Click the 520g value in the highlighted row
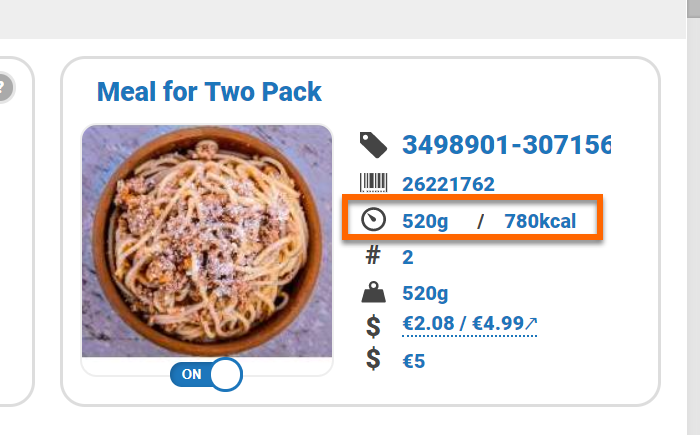 pos(425,221)
